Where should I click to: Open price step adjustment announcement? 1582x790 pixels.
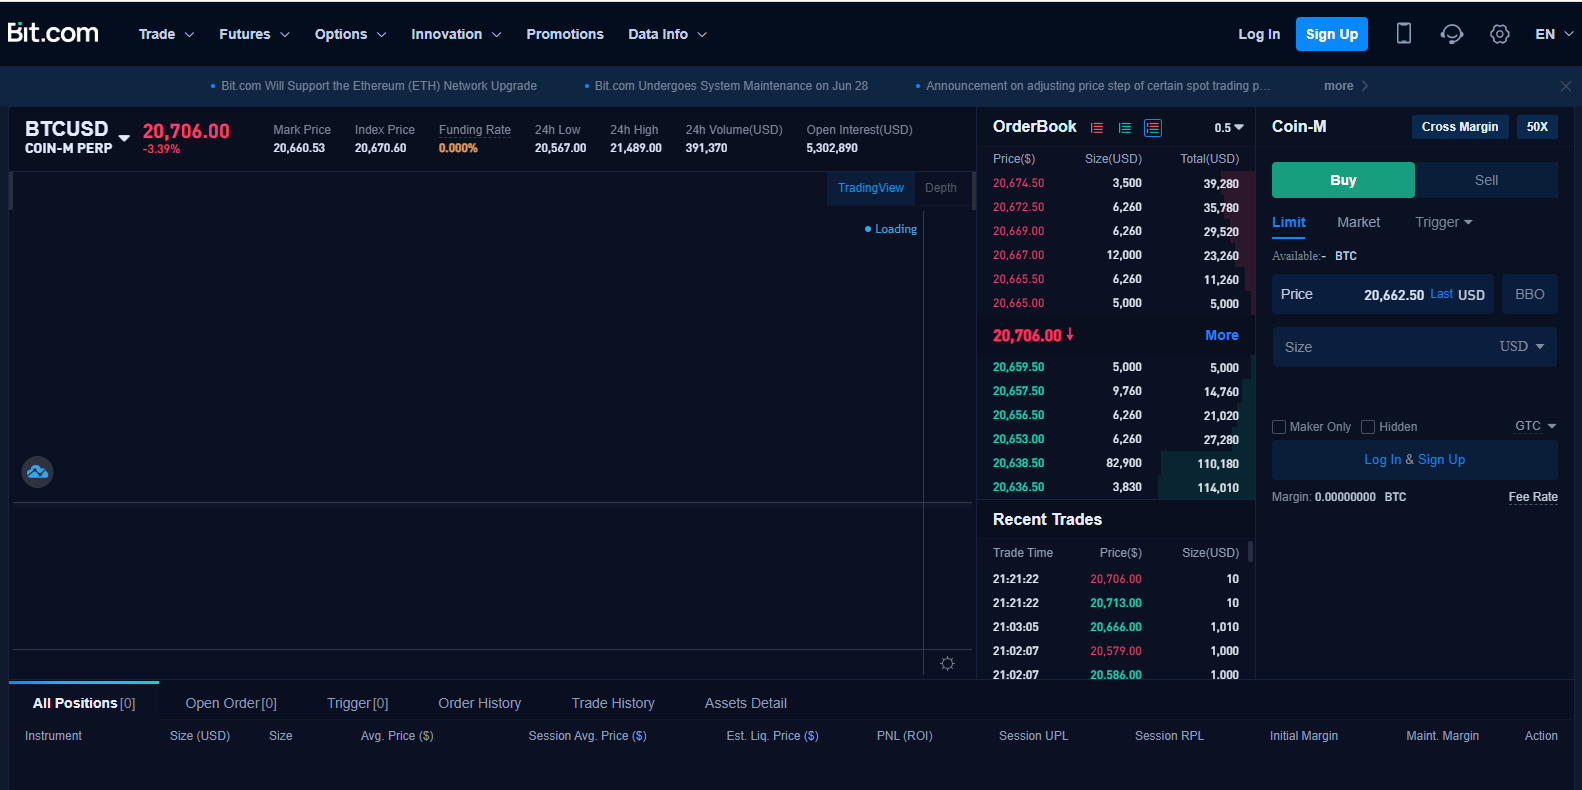(1098, 86)
